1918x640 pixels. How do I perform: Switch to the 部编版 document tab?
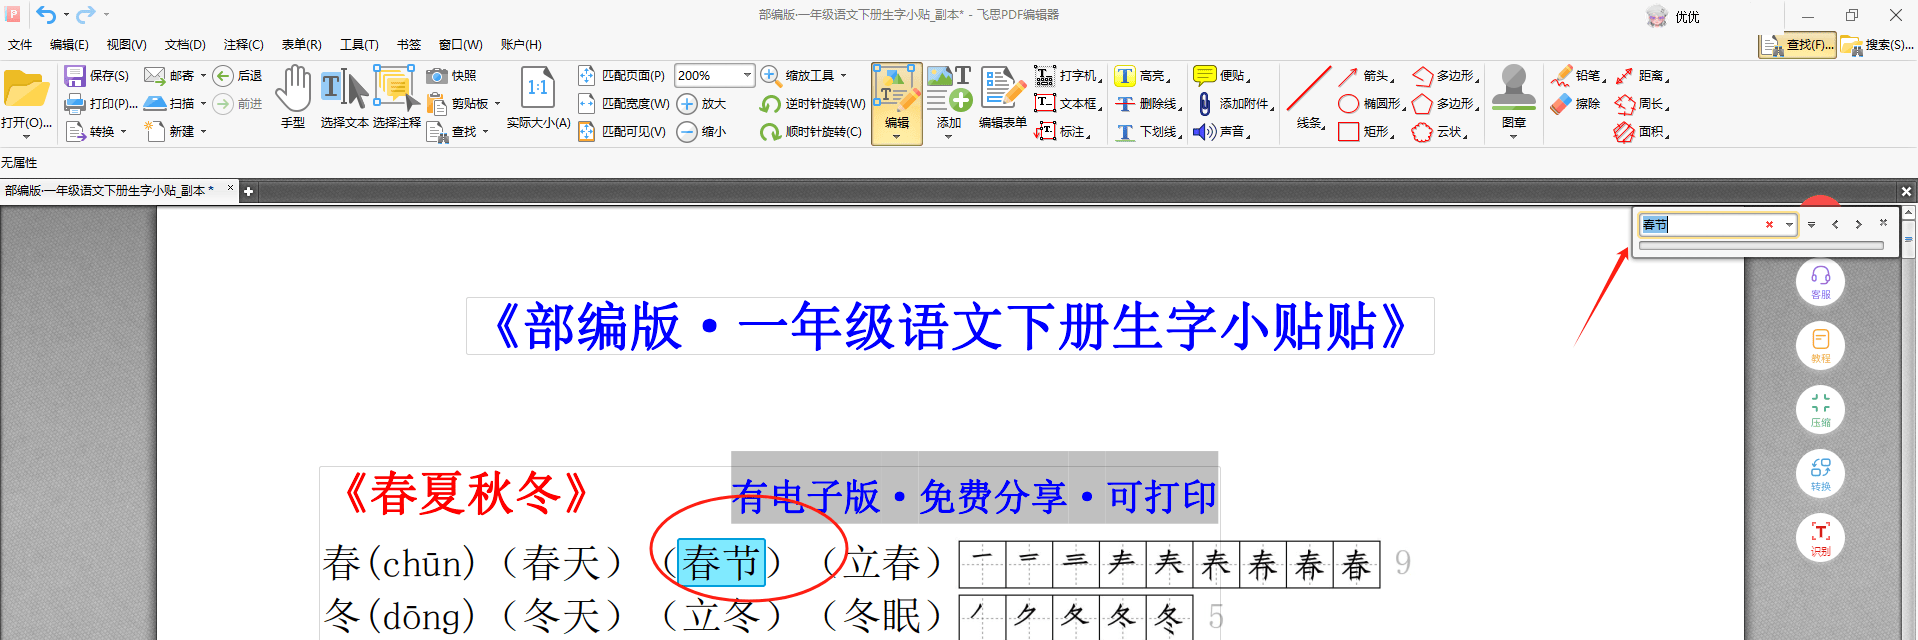(x=110, y=190)
